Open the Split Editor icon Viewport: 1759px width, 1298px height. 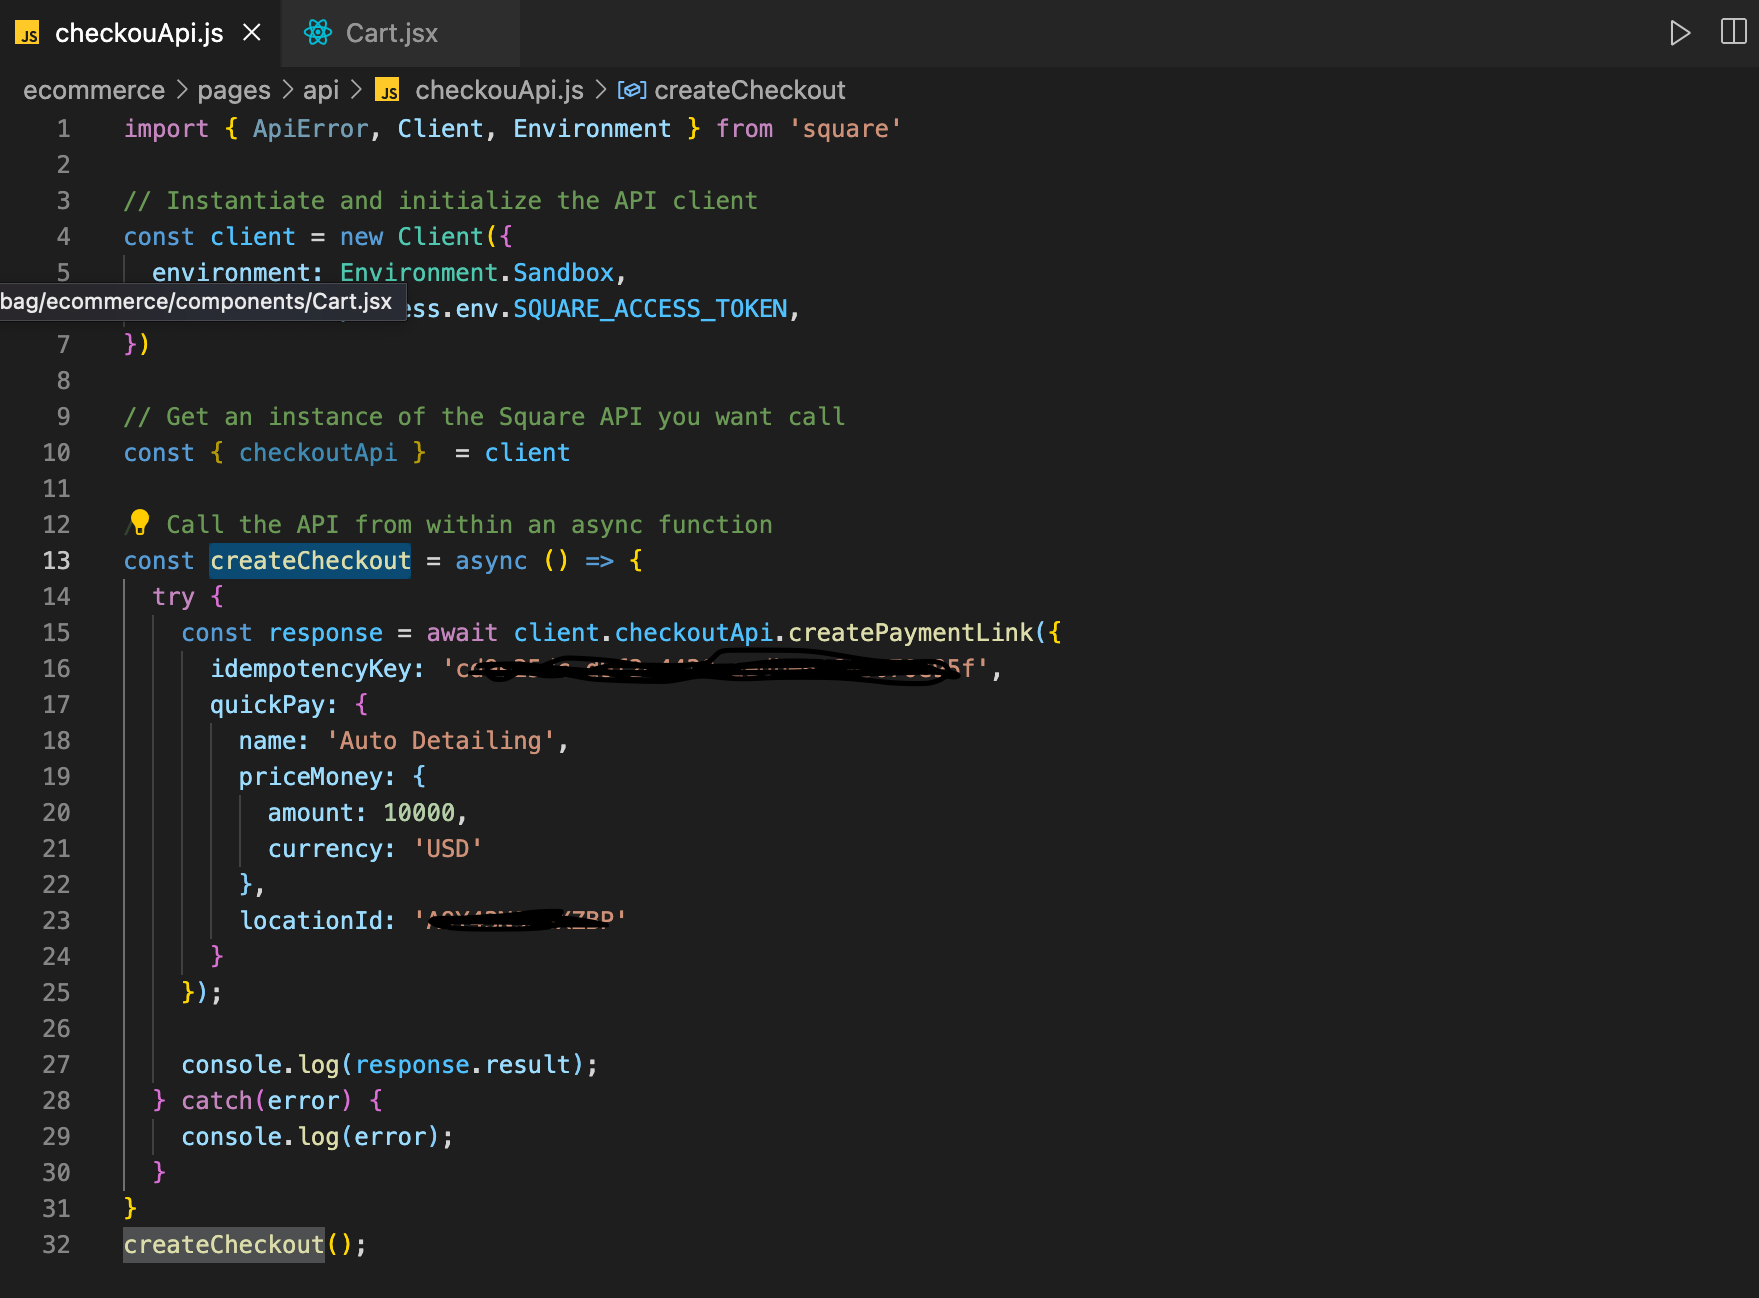coord(1732,32)
